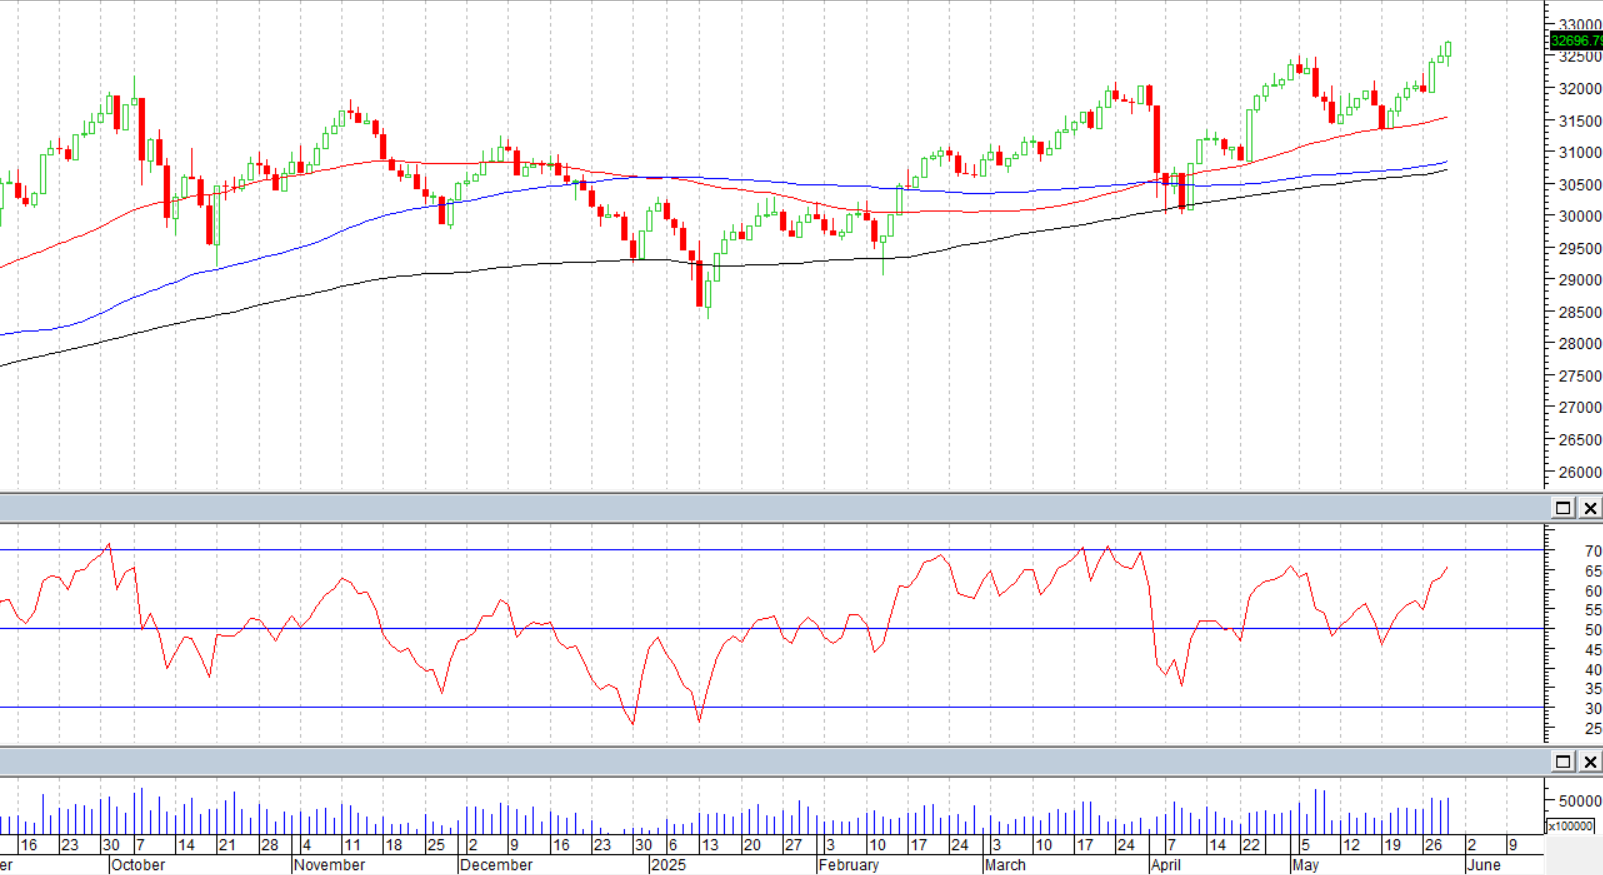Maximize the volume pane

tap(1563, 762)
